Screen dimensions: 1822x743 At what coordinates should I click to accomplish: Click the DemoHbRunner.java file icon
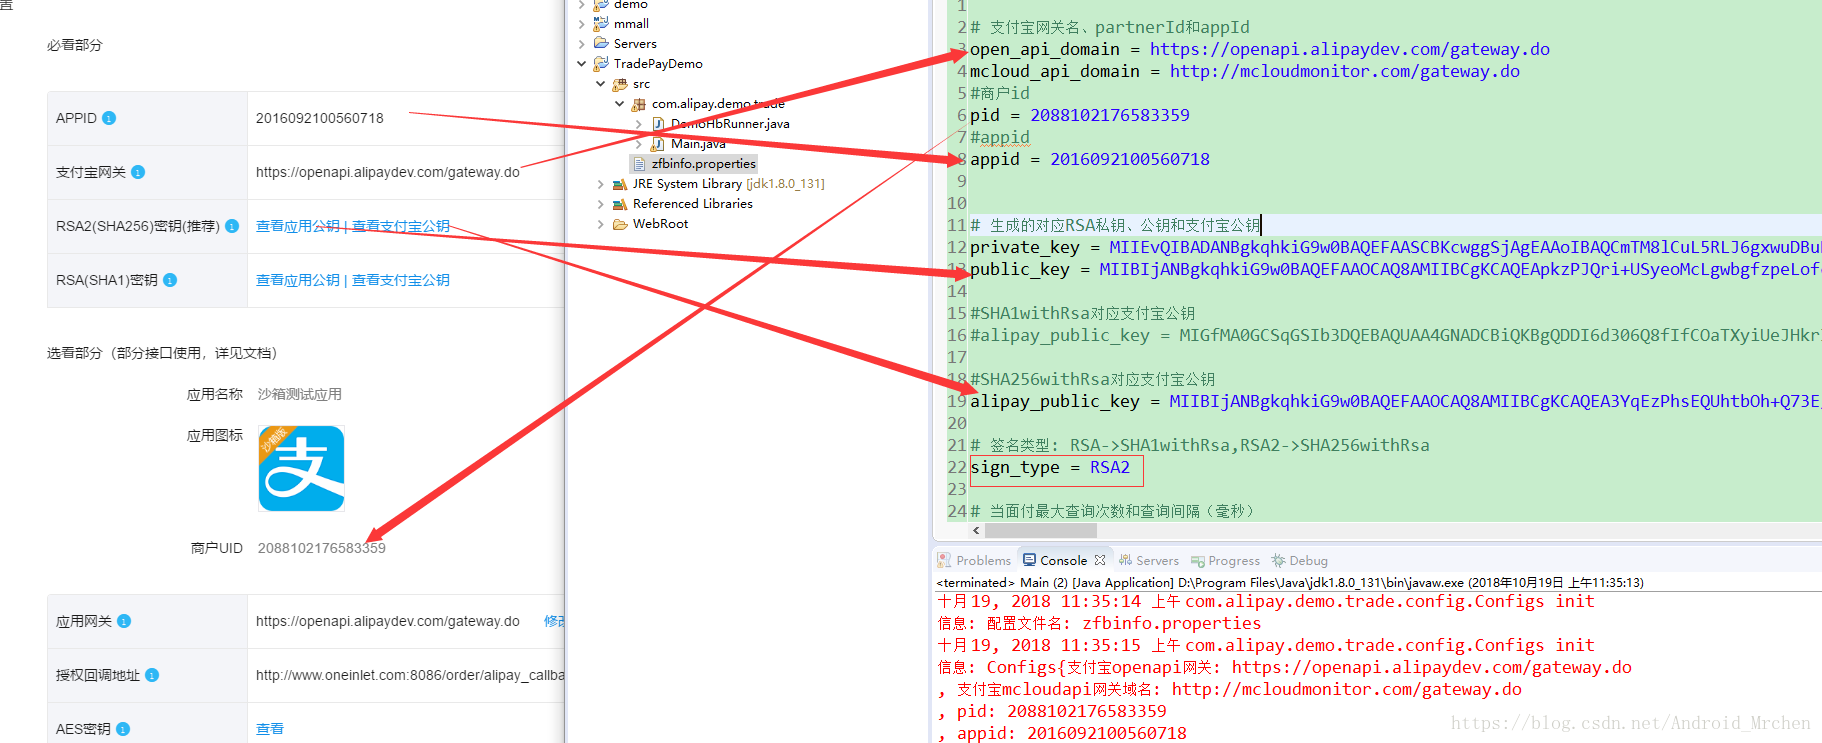click(x=658, y=124)
